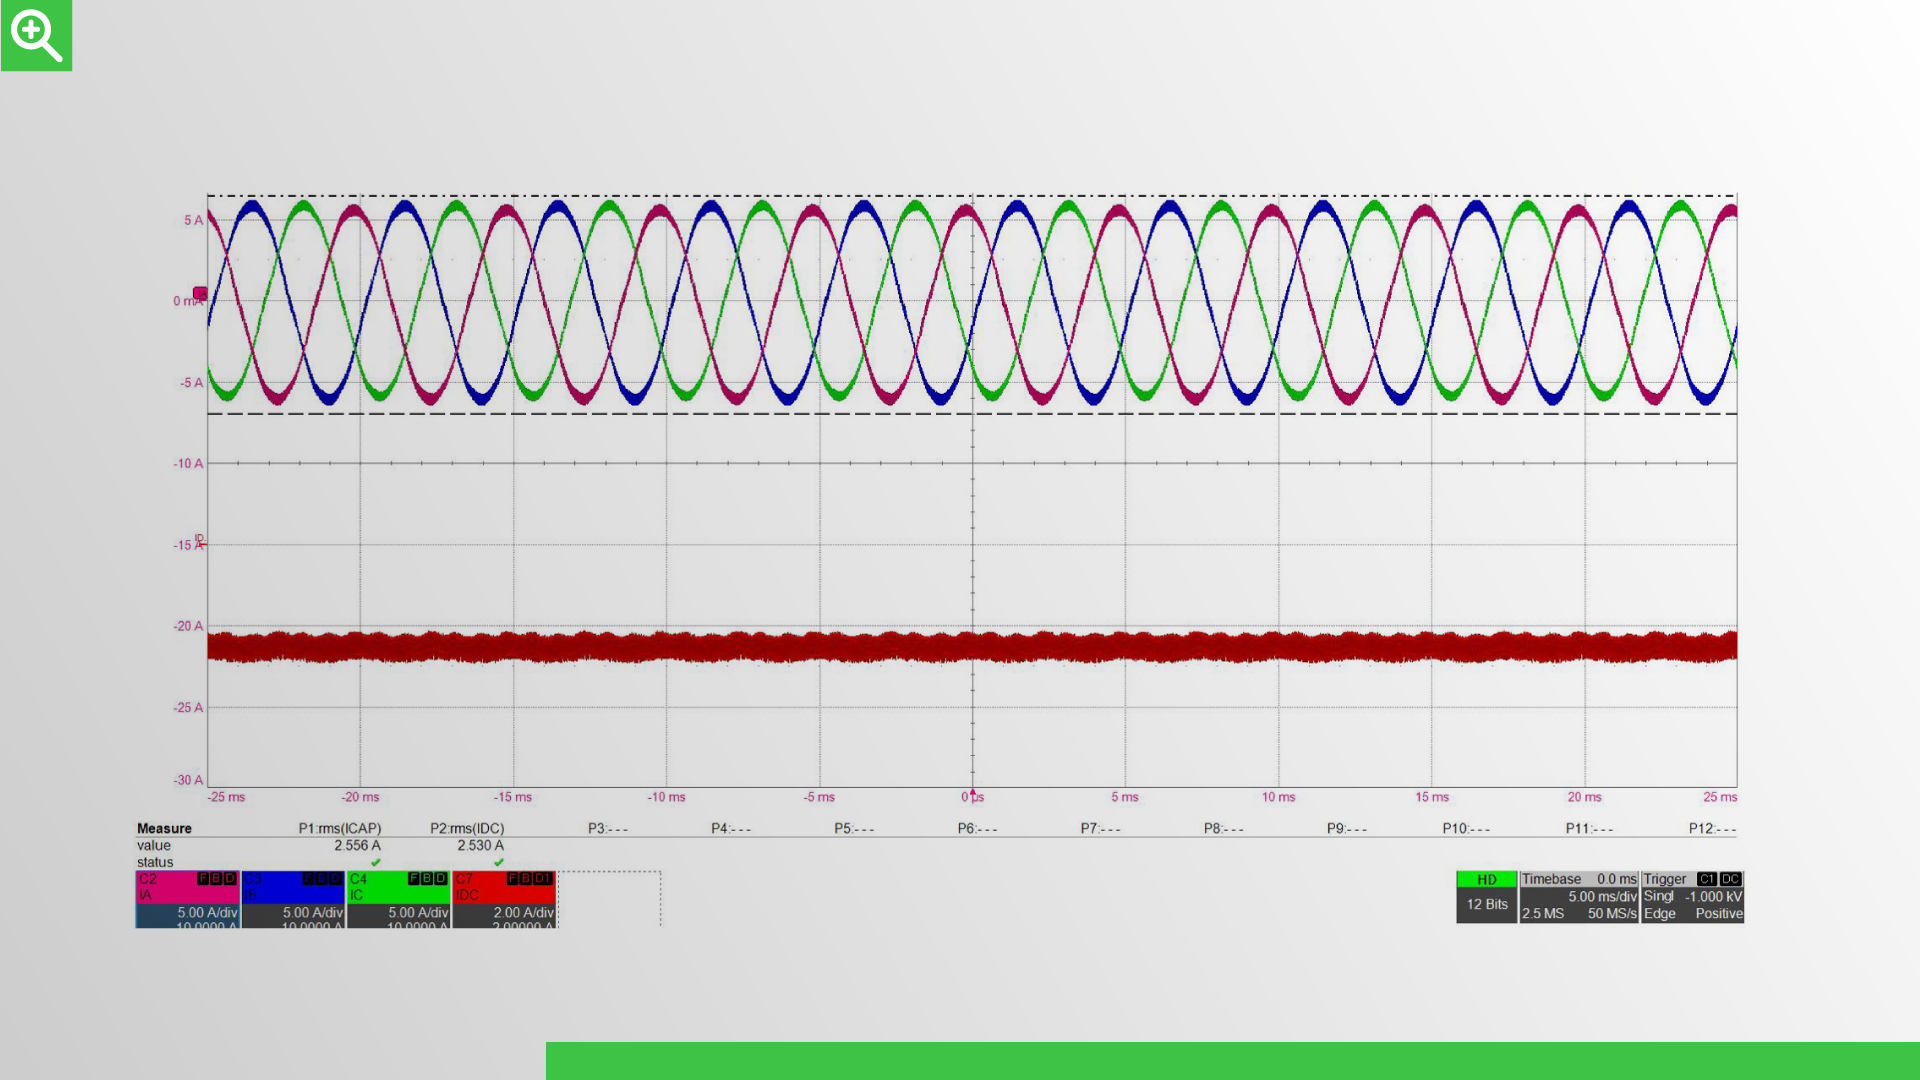Click the HD 12 Bits indicator
The height and width of the screenshot is (1080, 1920).
click(1486, 897)
